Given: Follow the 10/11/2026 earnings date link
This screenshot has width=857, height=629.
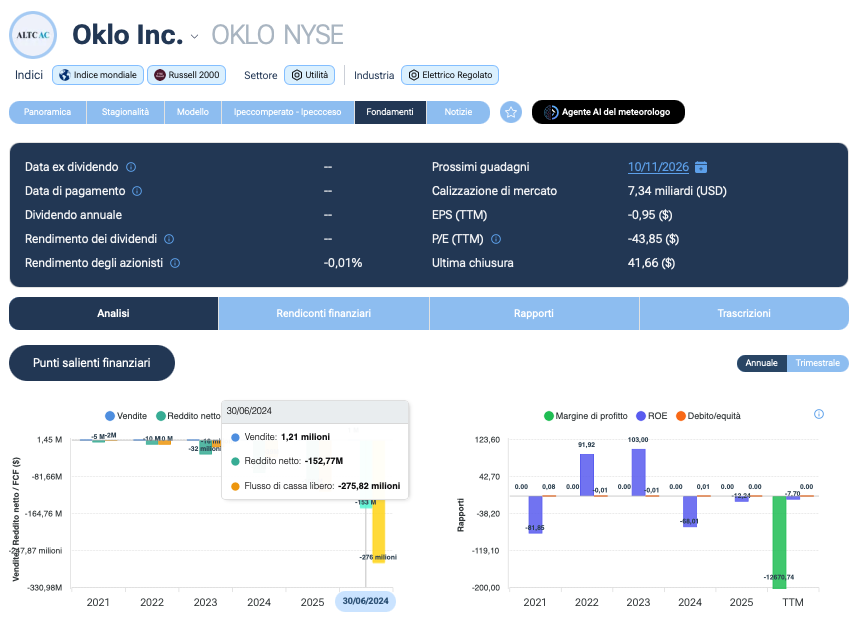Looking at the screenshot, I should pos(658,167).
